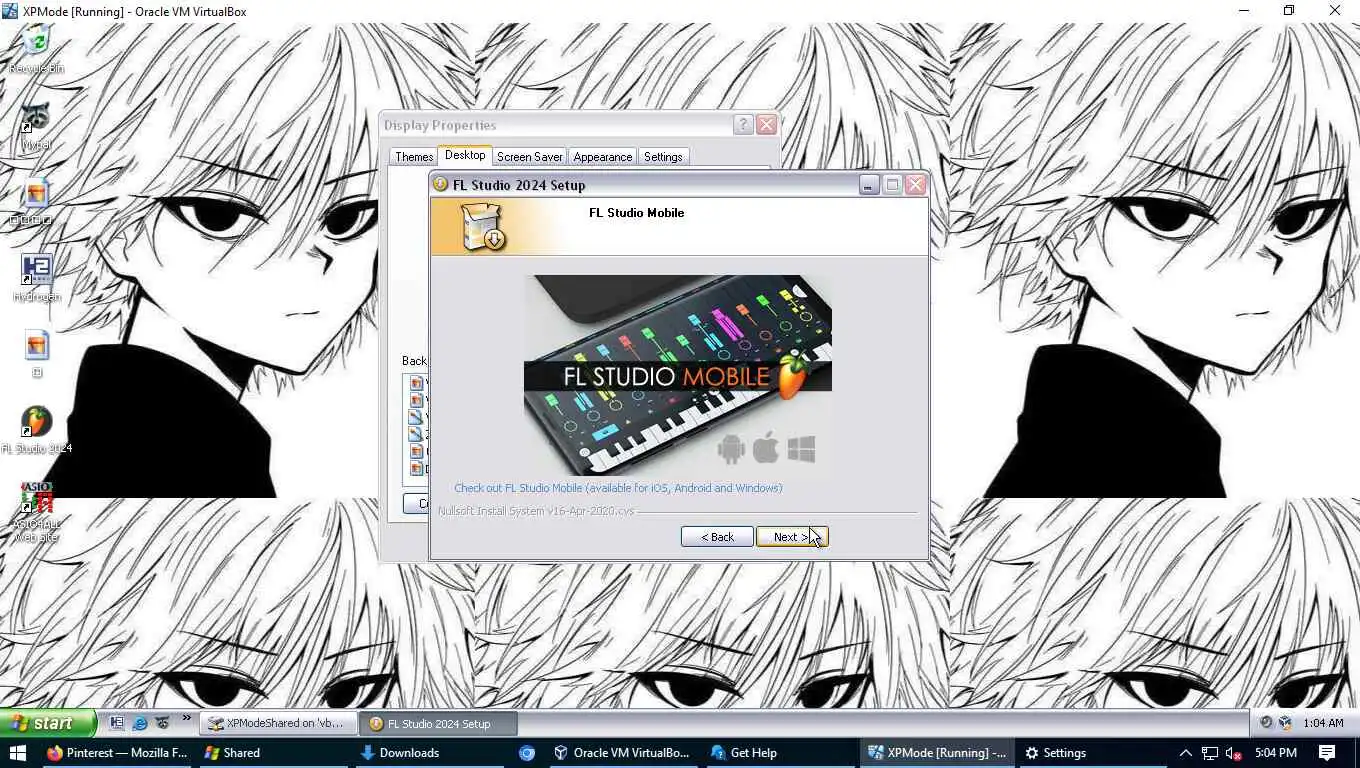Click the XP clock showing 1:04 AM
The width and height of the screenshot is (1360, 768).
click(1323, 723)
